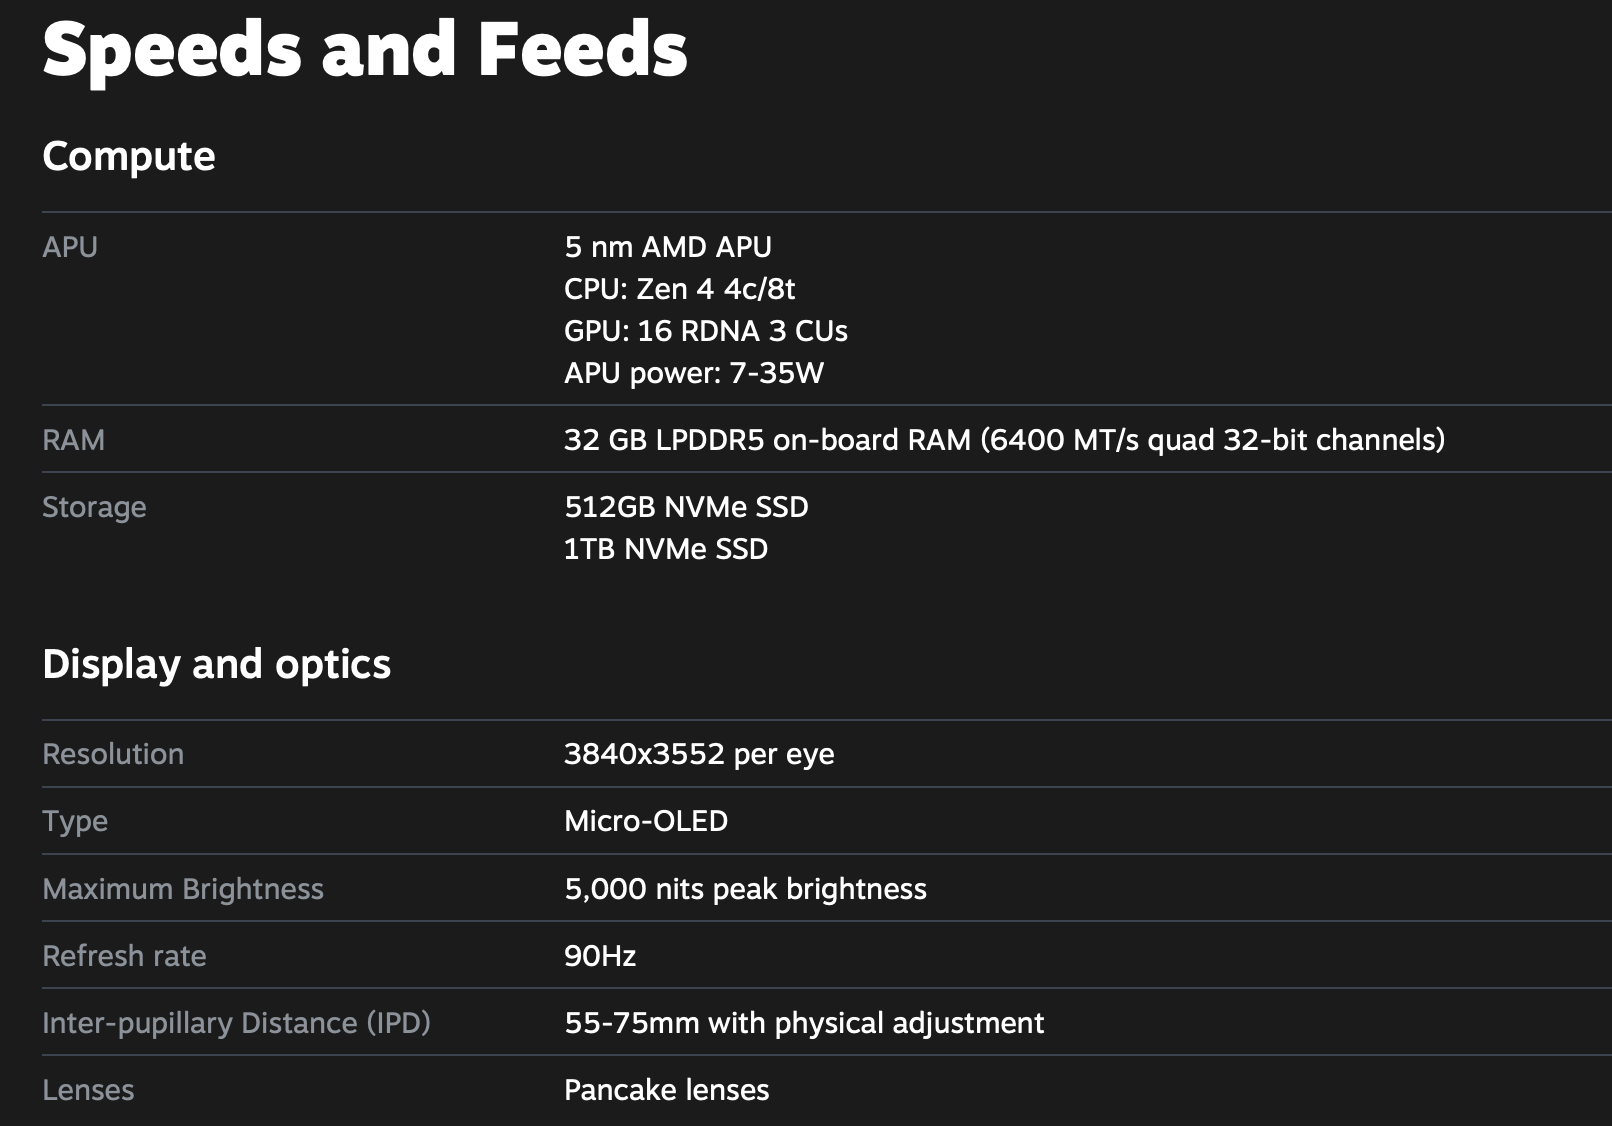Click the '512GB NVMe SSD' storage option

686,507
